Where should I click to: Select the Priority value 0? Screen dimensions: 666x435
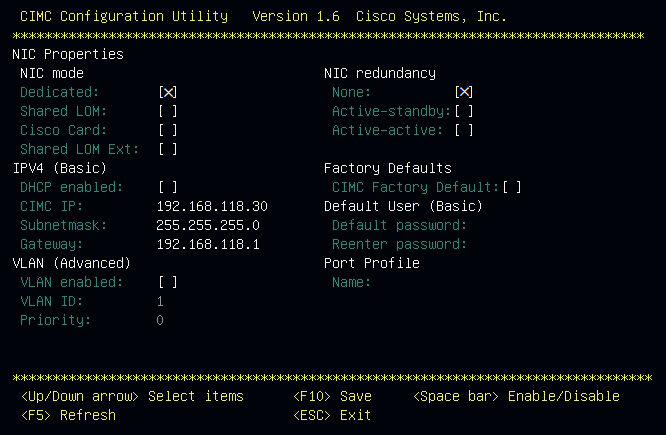[x=160, y=320]
